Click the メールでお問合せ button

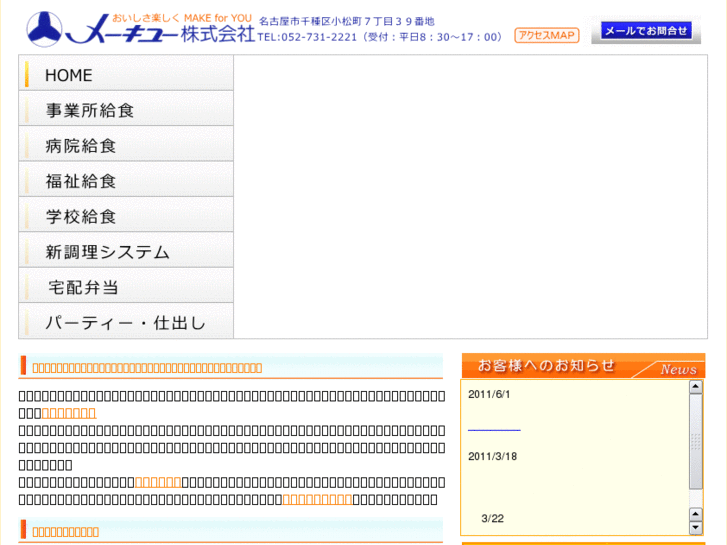[x=646, y=31]
